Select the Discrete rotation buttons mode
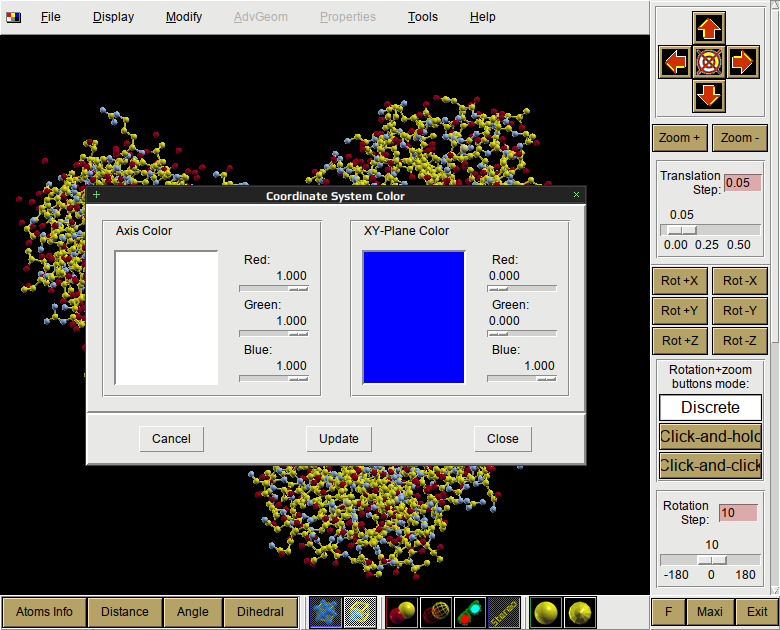Screen dimensions: 780x630 coord(710,408)
